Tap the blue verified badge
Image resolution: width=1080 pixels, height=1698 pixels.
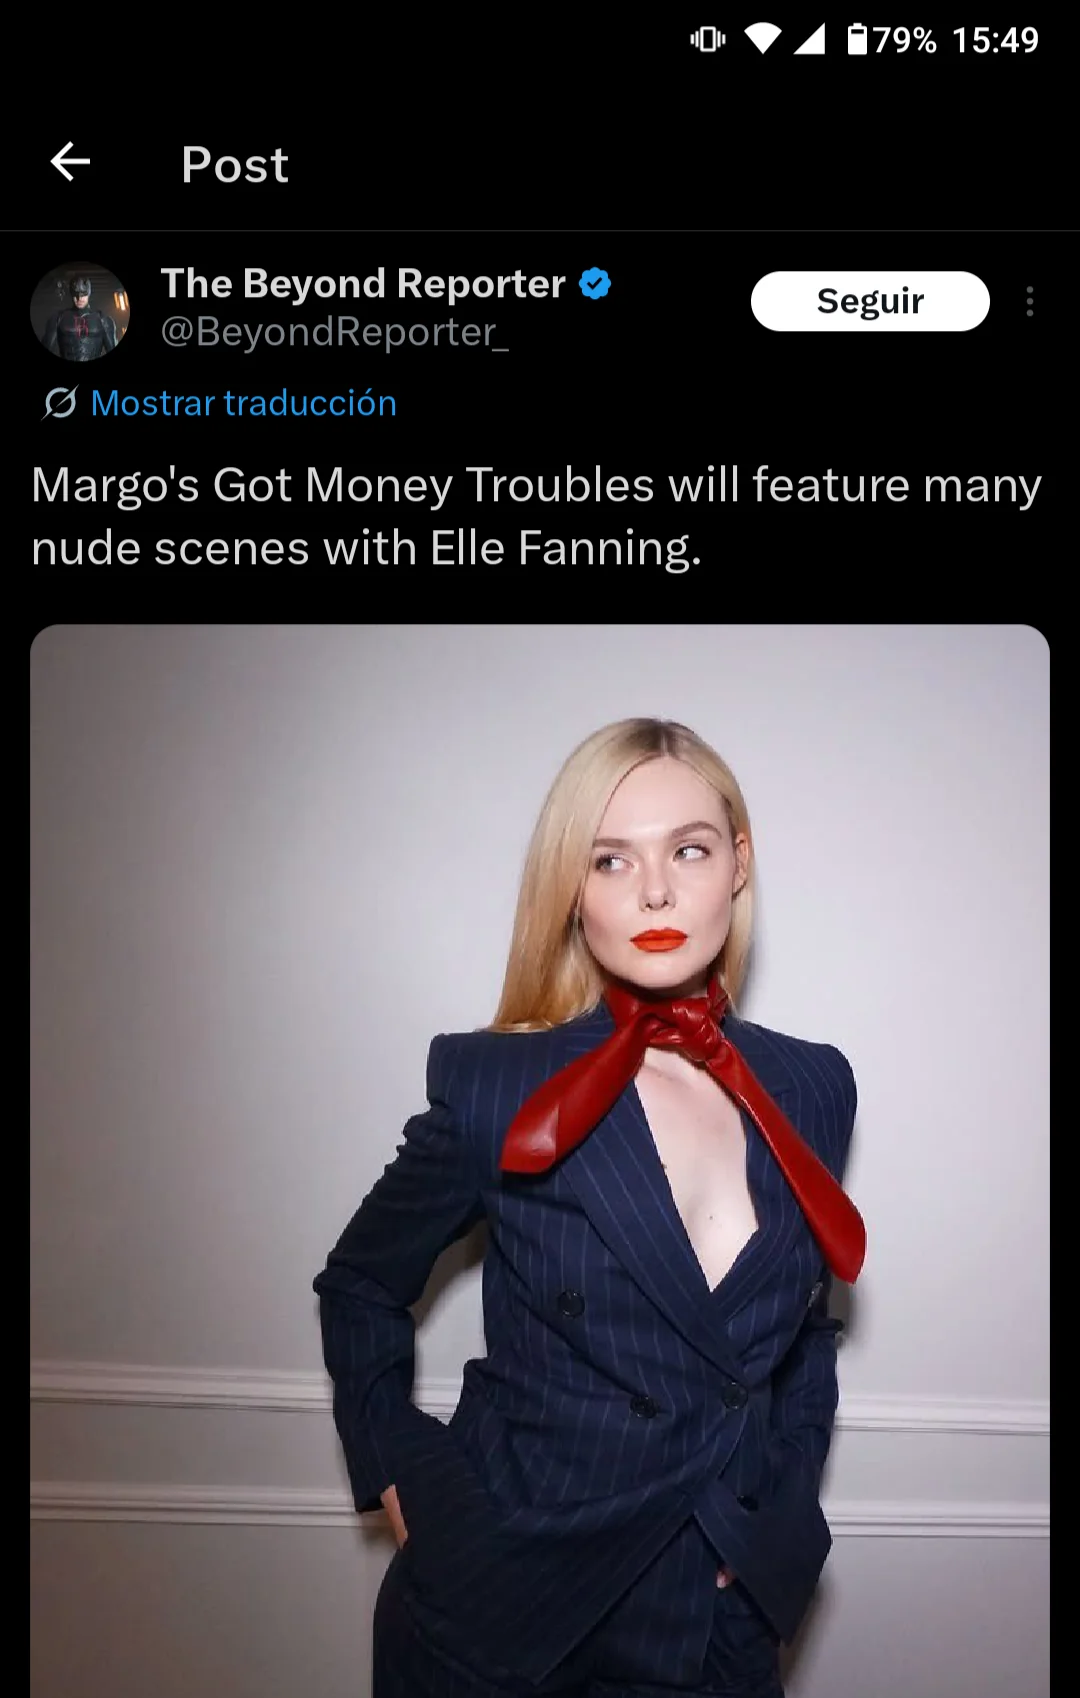tap(595, 284)
